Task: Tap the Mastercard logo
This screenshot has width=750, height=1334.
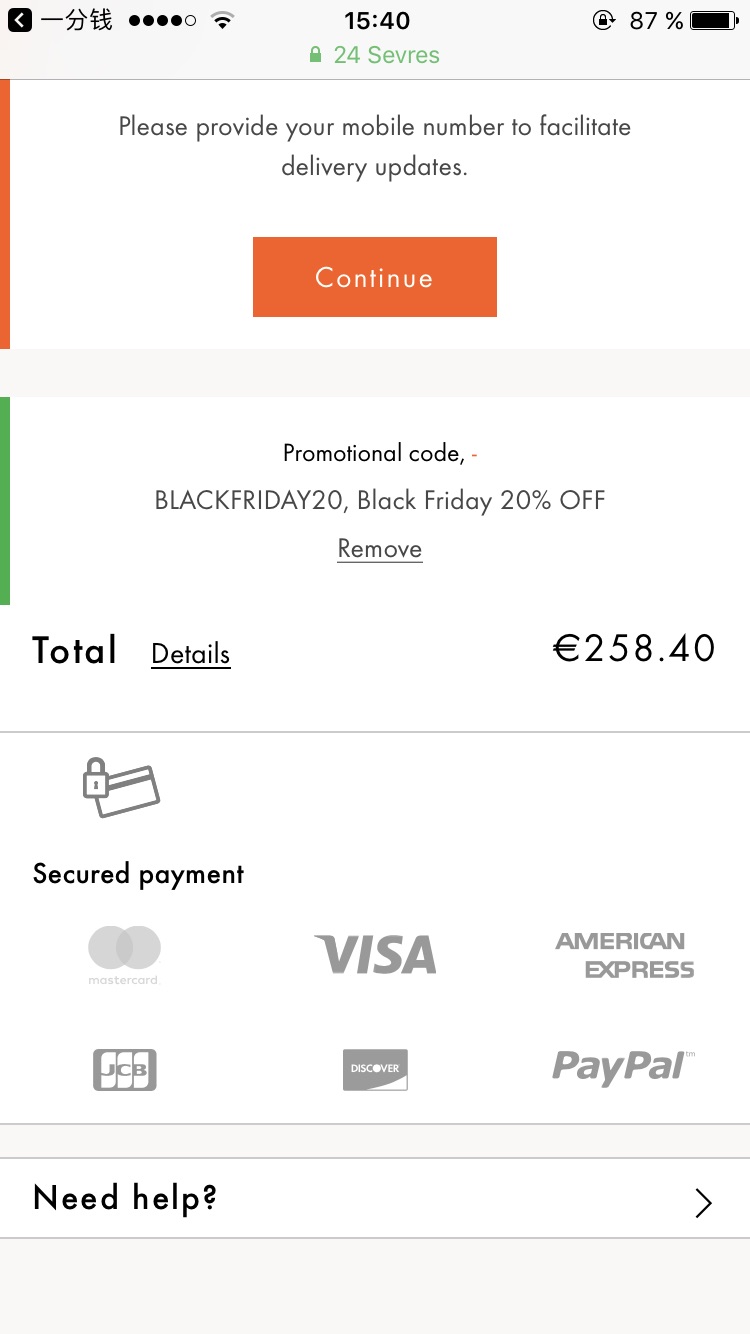Action: (123, 955)
